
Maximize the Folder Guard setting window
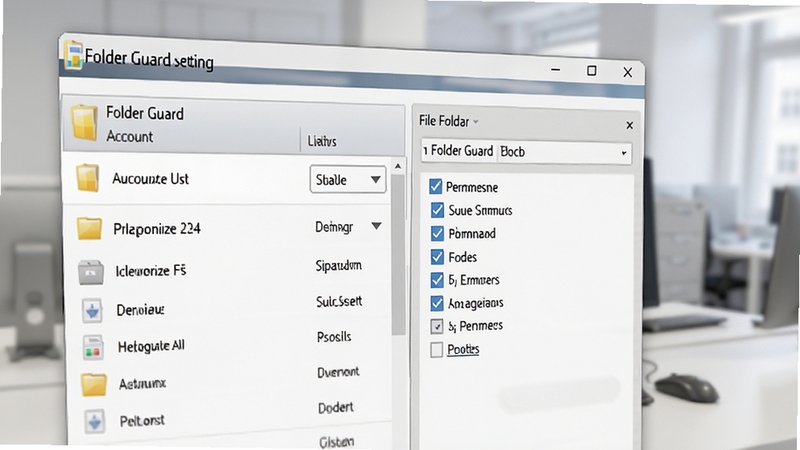click(592, 71)
